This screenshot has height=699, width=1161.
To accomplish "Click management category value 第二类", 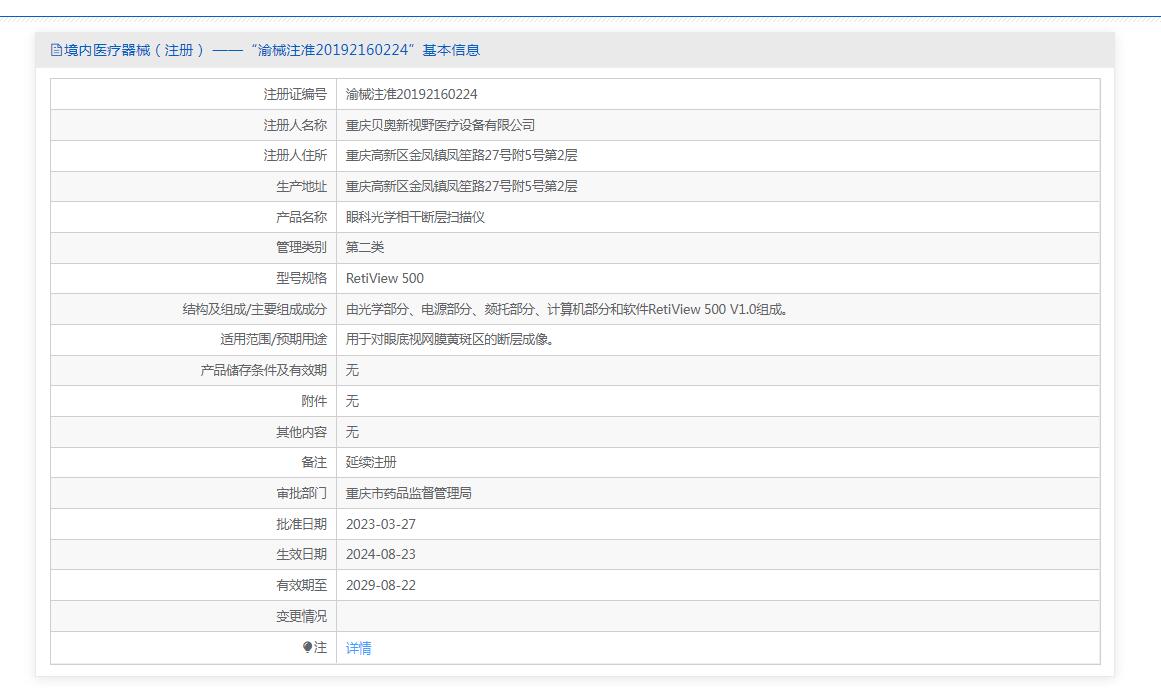I will pos(365,247).
